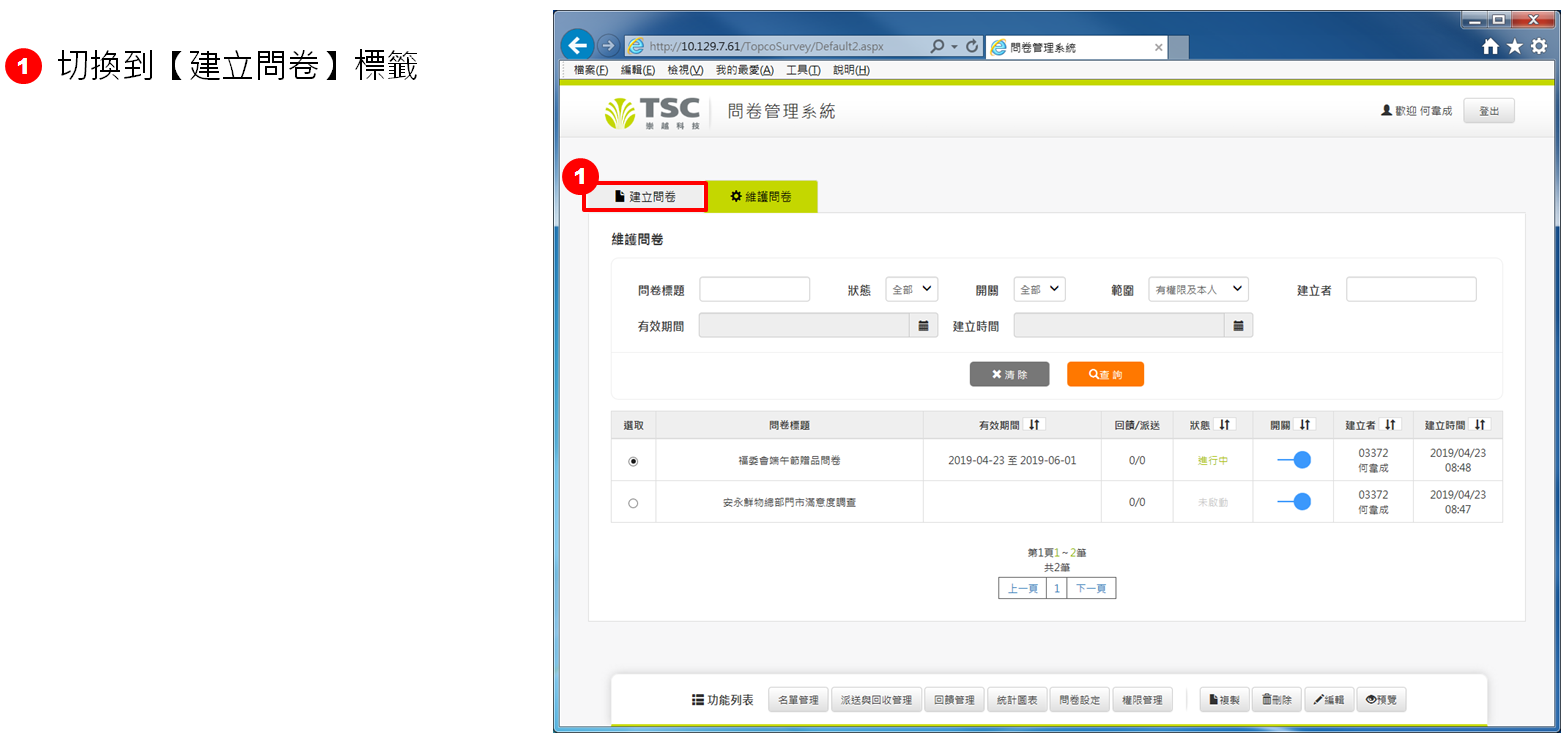Click the orange 查詢 button
Screen dimensions: 1564x739
pyautogui.click(x=1105, y=374)
